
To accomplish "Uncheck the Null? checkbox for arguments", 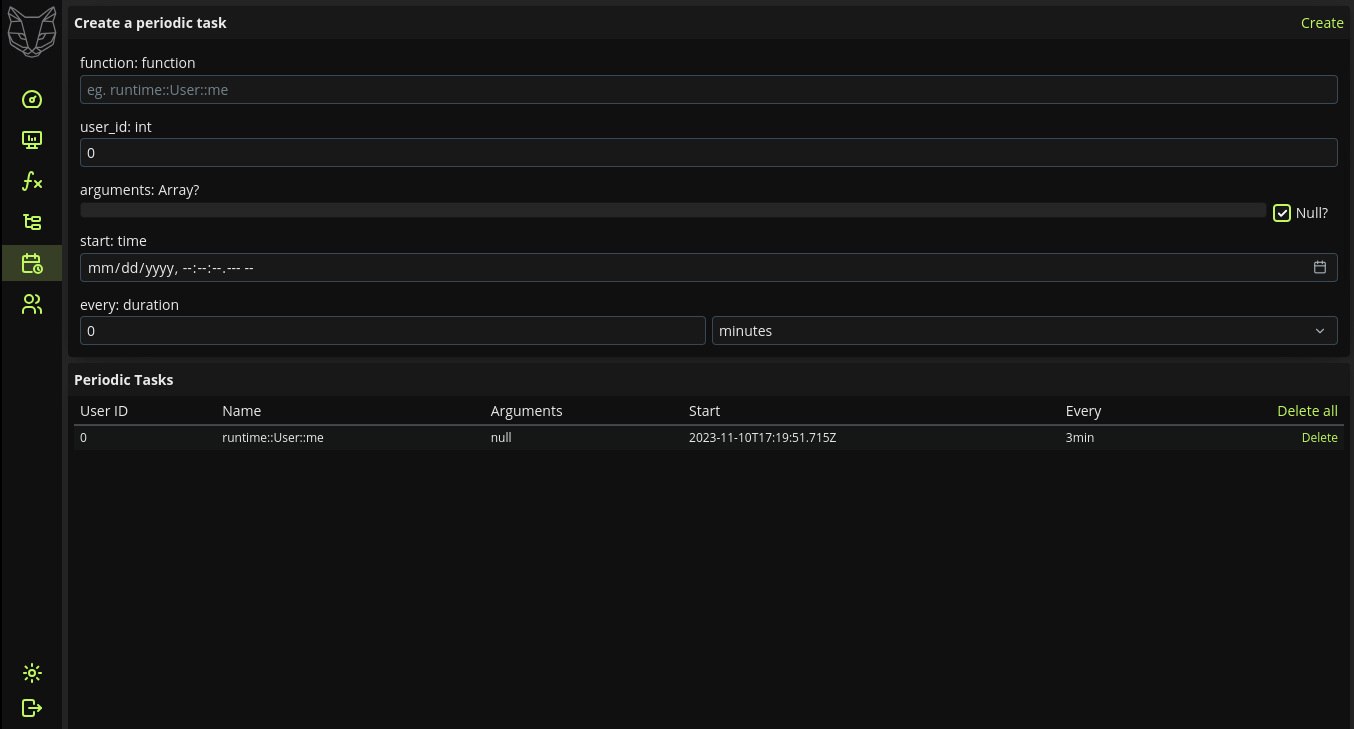I will click(1282, 212).
